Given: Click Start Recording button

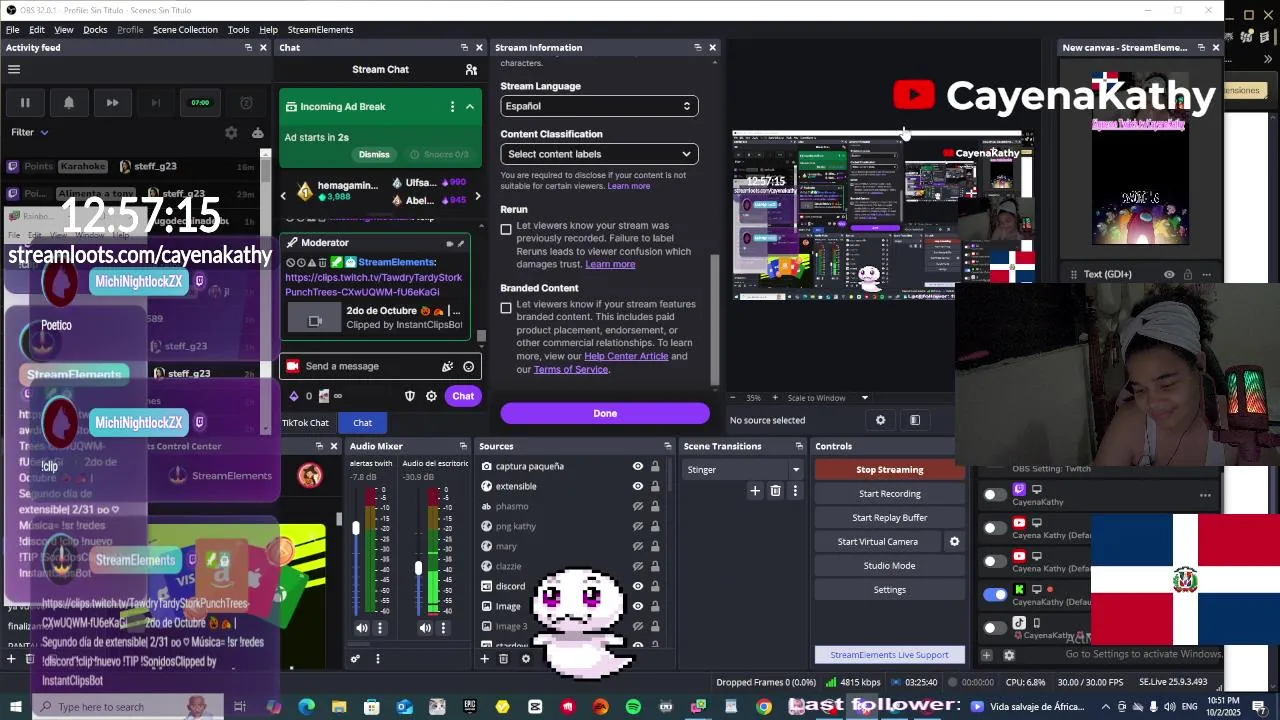Looking at the screenshot, I should pos(889,493).
